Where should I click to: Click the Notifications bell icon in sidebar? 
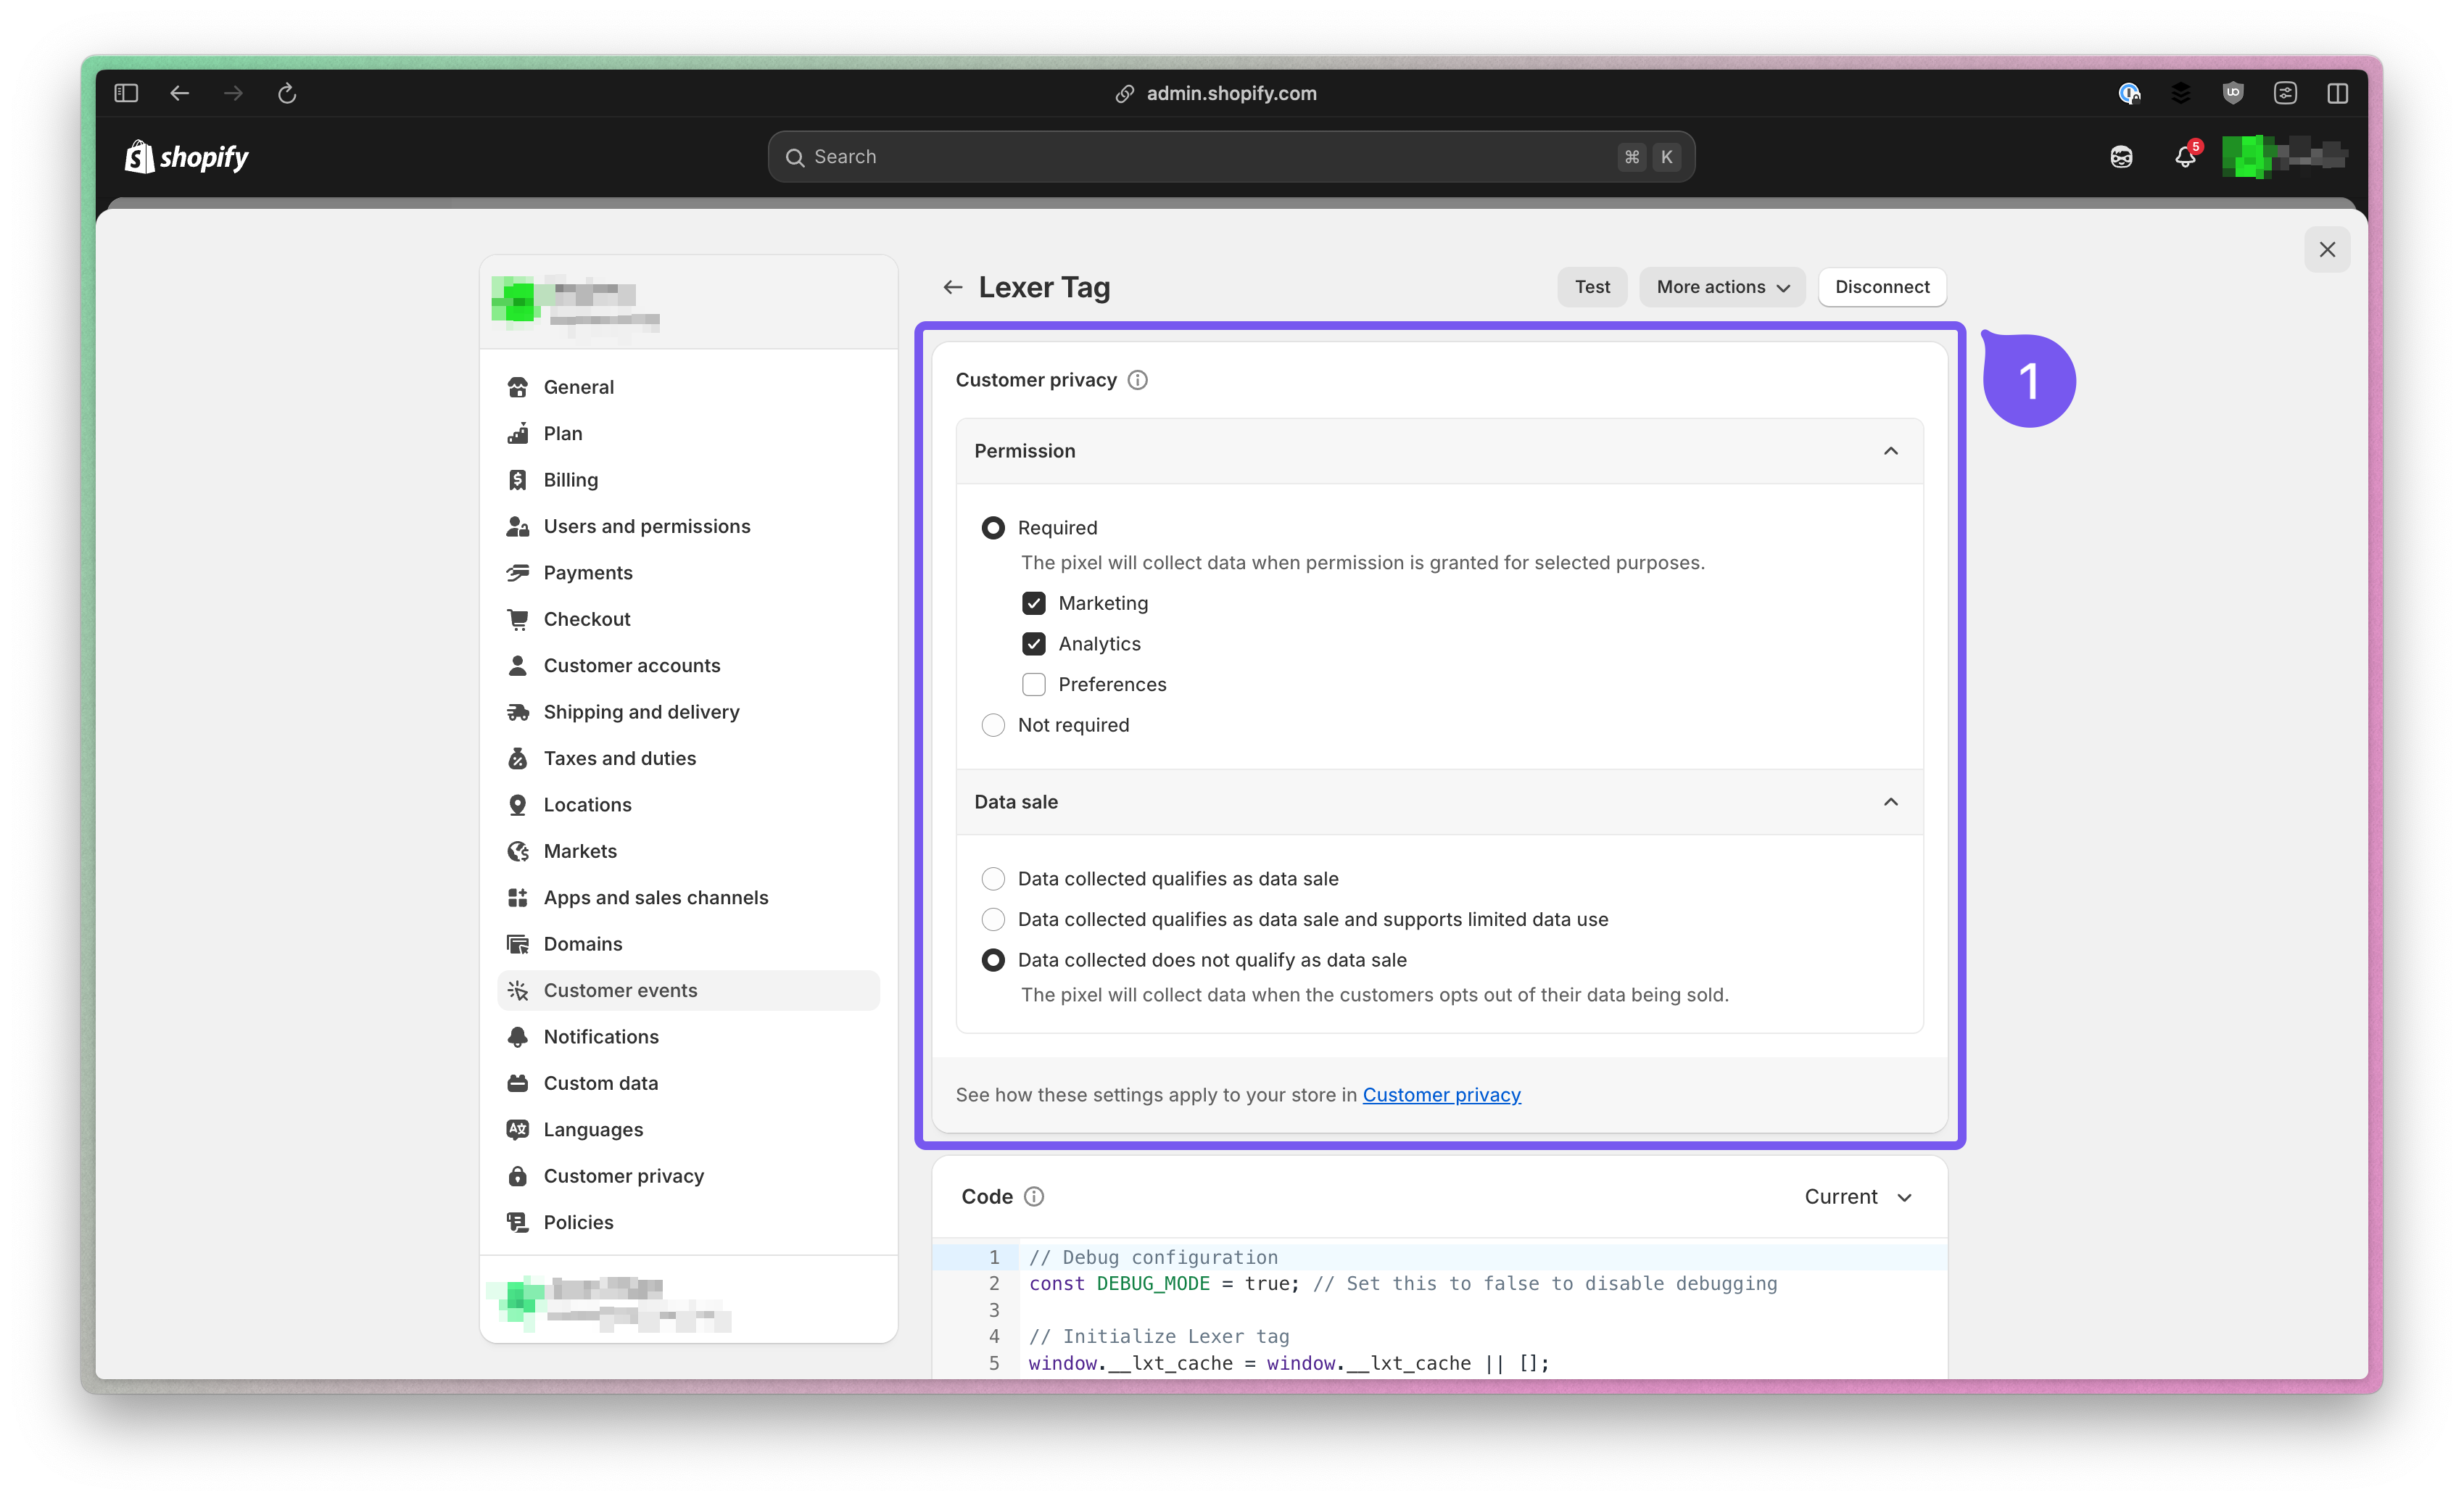(x=518, y=1037)
